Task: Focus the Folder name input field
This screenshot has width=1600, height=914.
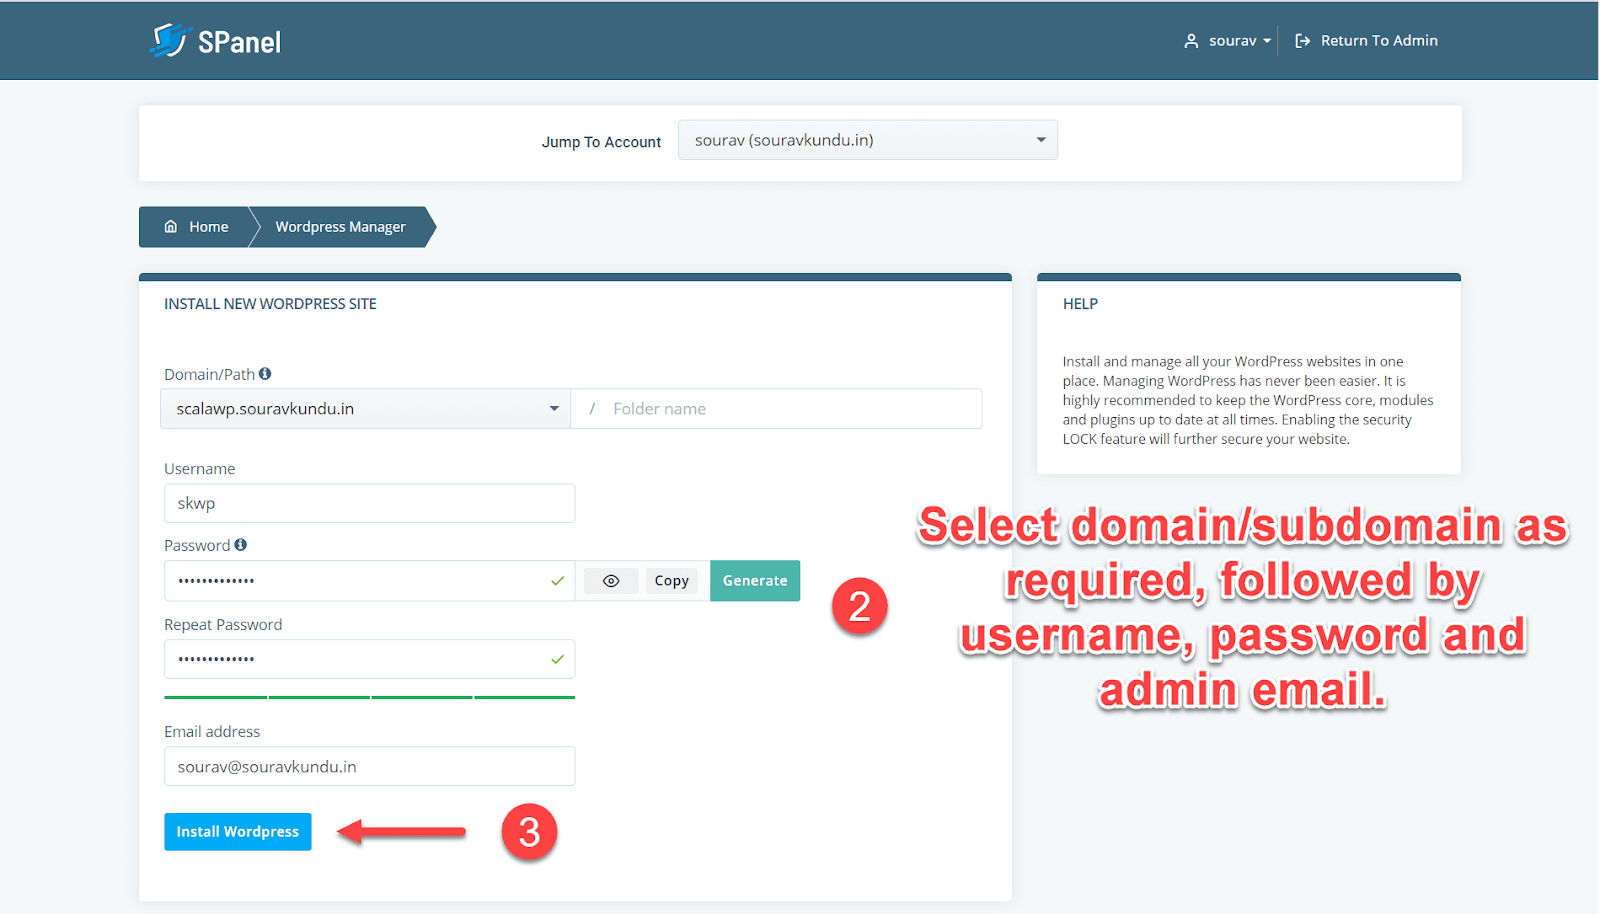Action: [x=776, y=409]
